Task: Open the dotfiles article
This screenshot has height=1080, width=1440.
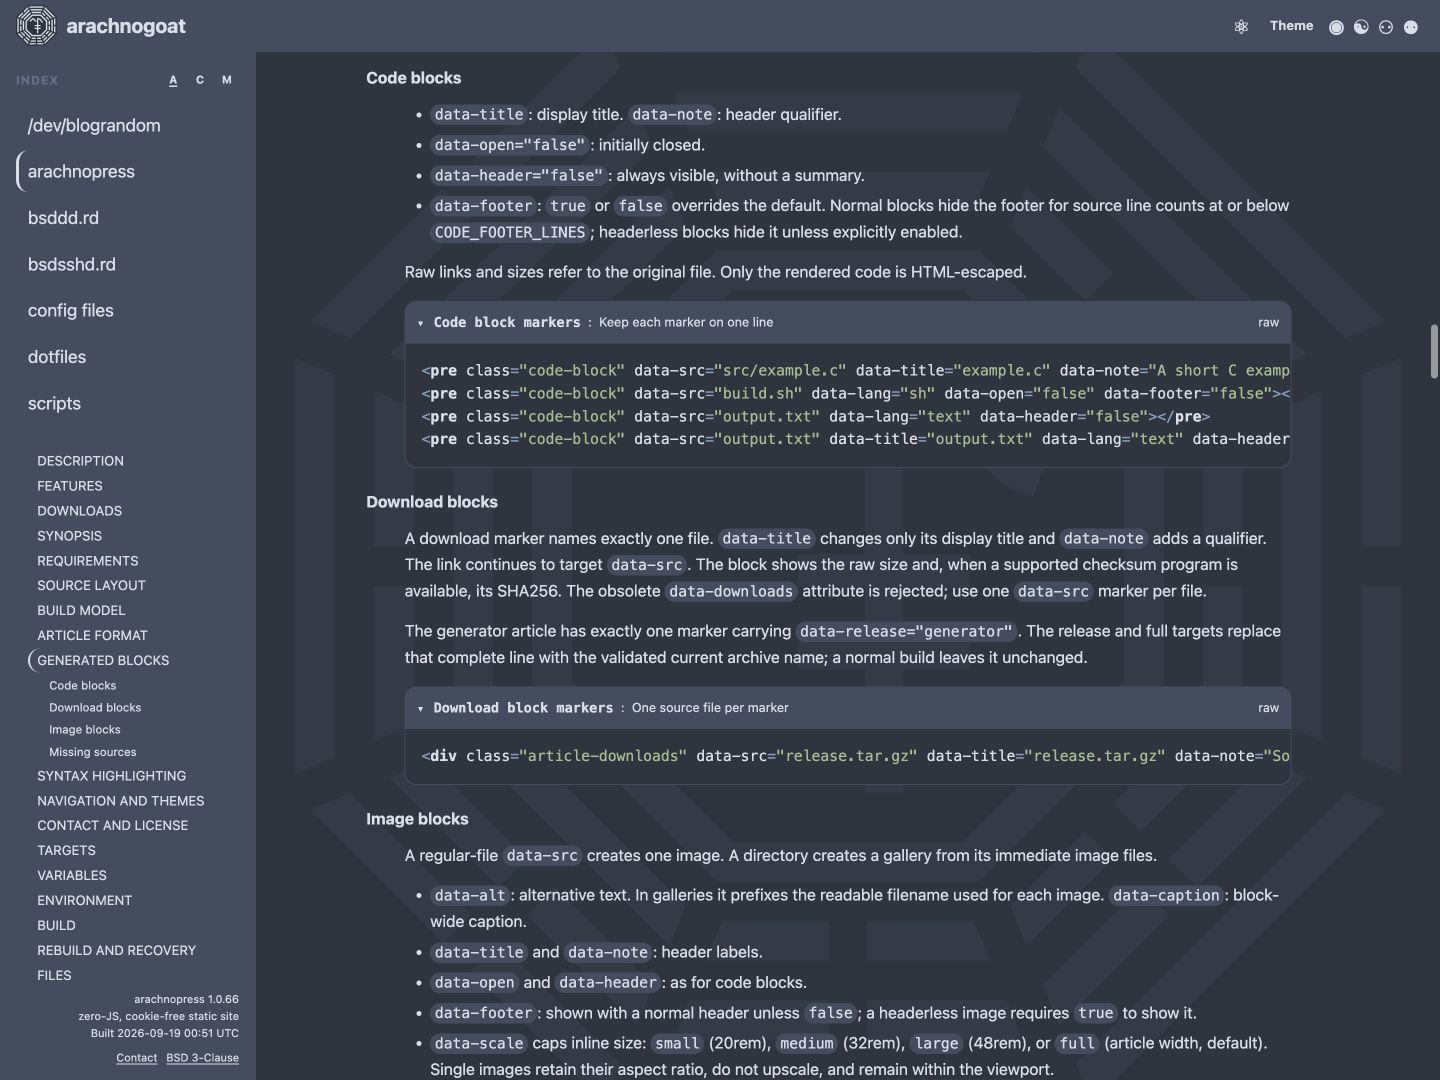Action: [57, 356]
